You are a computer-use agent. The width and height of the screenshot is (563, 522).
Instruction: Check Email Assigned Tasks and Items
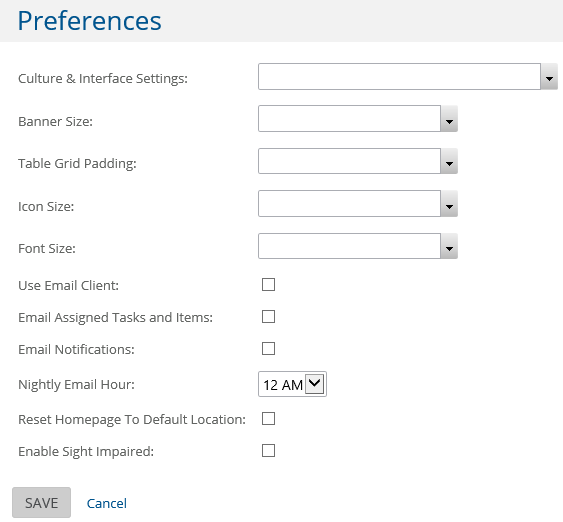point(268,317)
